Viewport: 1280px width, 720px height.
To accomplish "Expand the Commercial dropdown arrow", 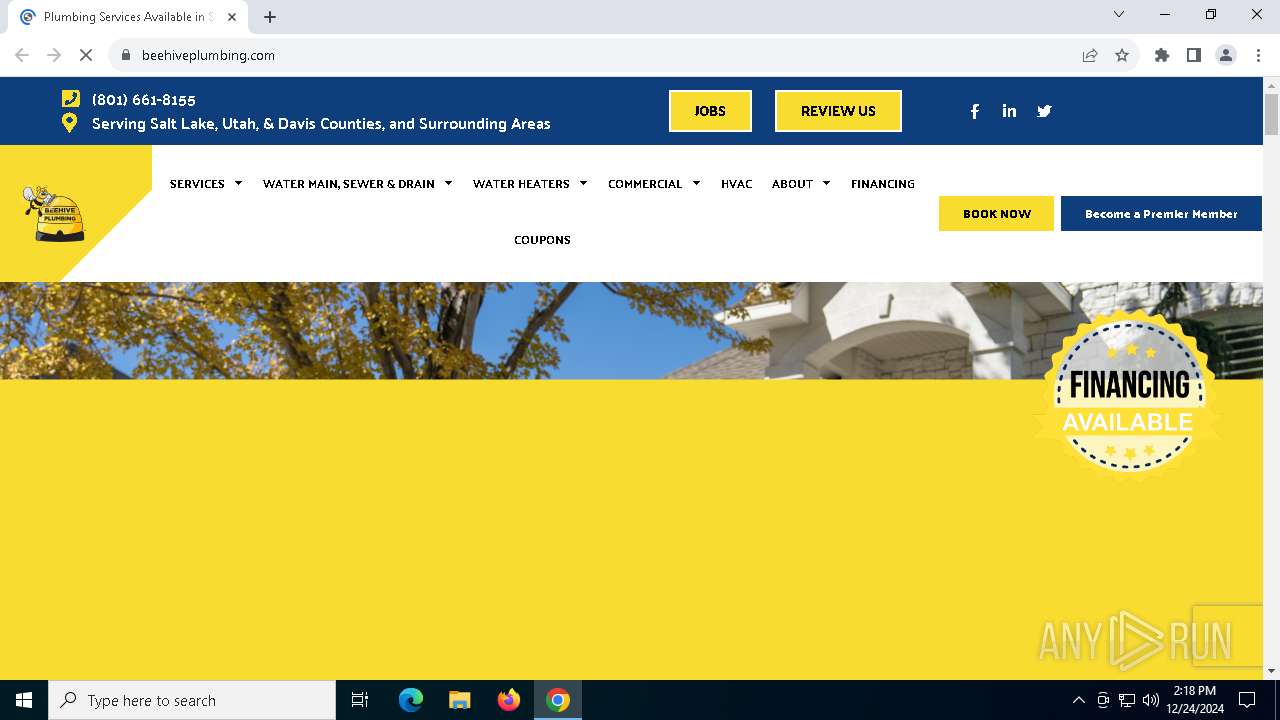I will (696, 183).
